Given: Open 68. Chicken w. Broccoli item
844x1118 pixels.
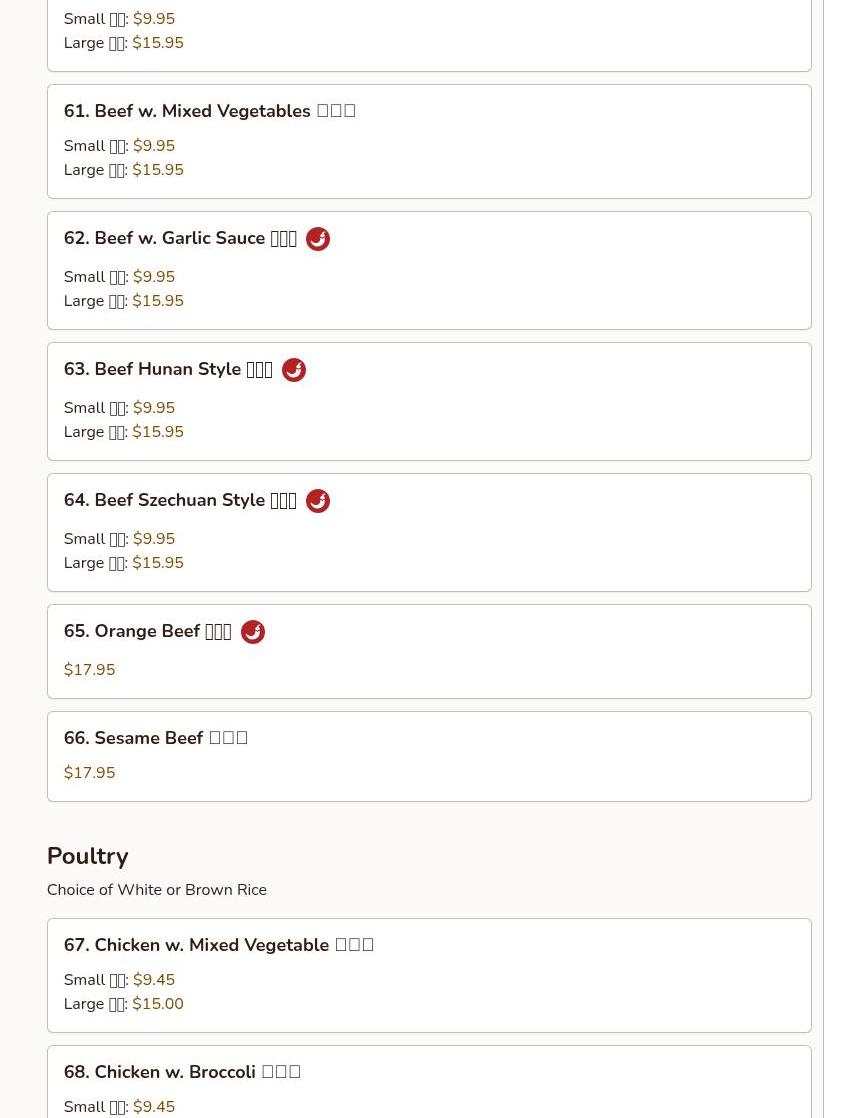Looking at the screenshot, I should pyautogui.click(x=182, y=1072).
